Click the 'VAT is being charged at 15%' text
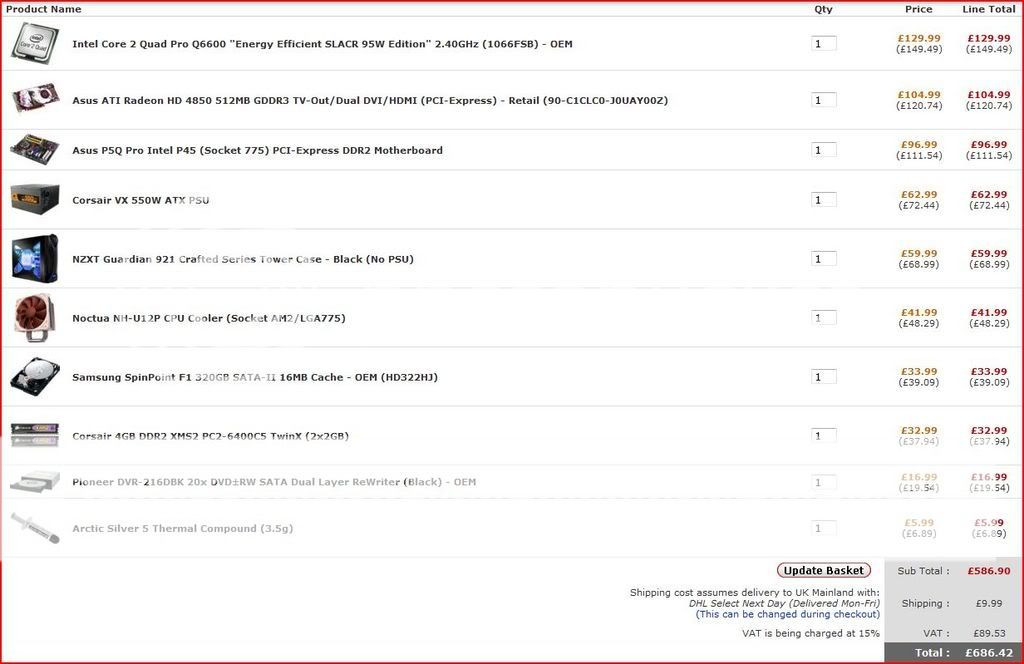This screenshot has height=664, width=1024. coord(810,633)
